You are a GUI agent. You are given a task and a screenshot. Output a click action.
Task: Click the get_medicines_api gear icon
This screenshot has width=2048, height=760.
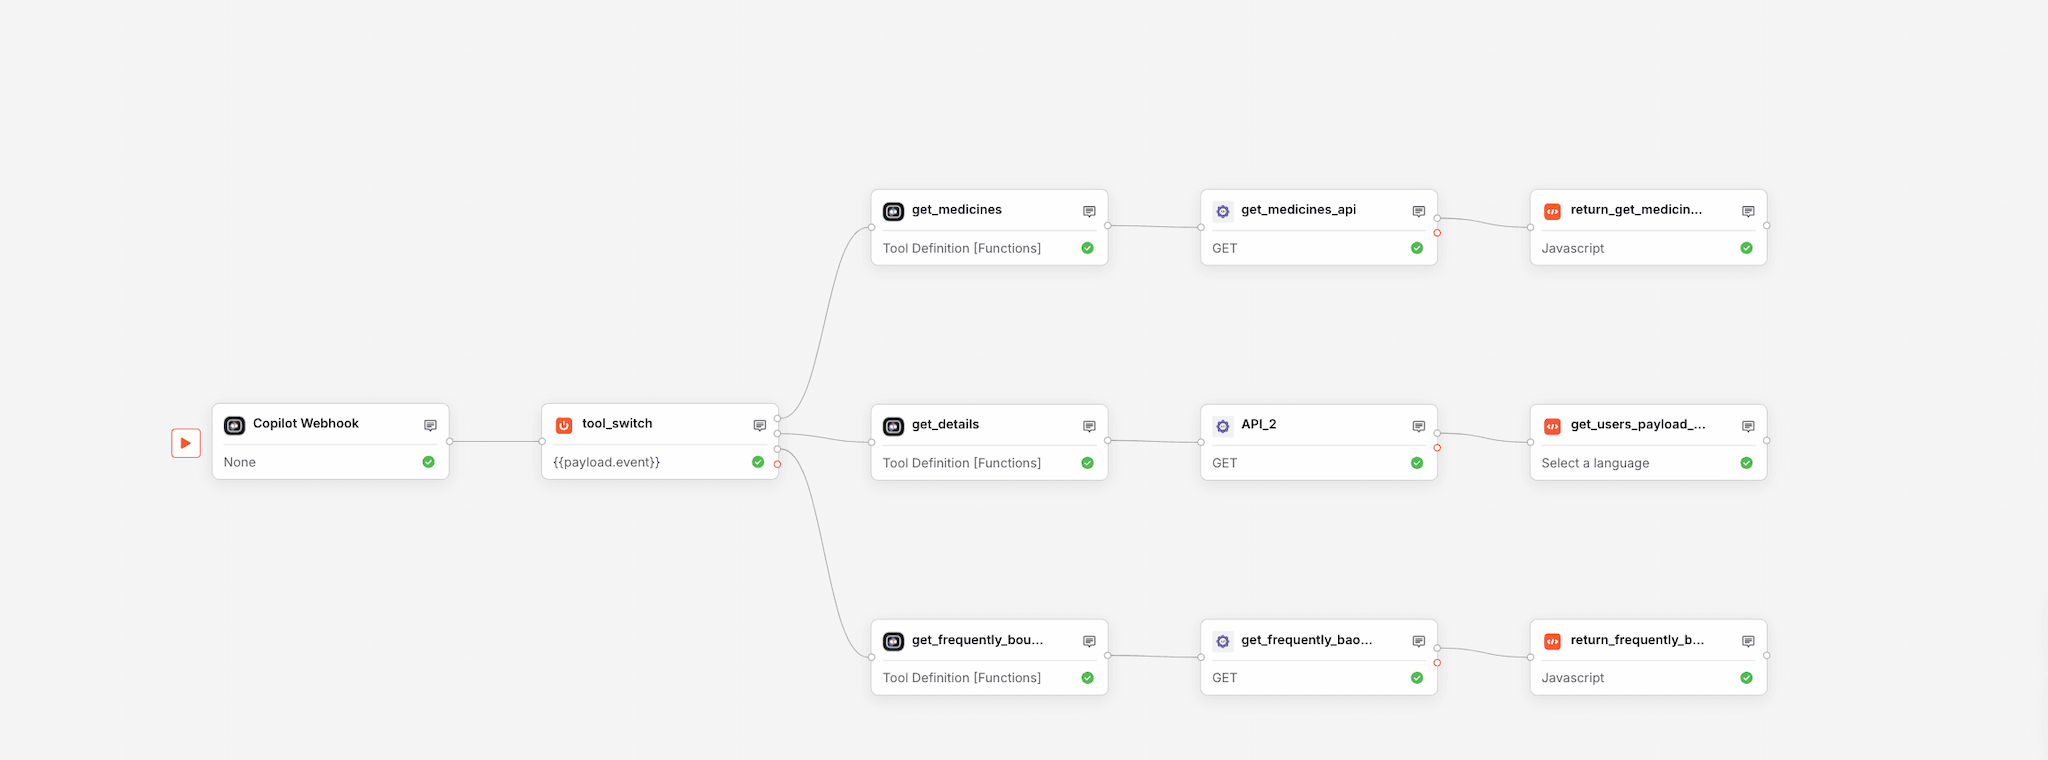pyautogui.click(x=1222, y=211)
